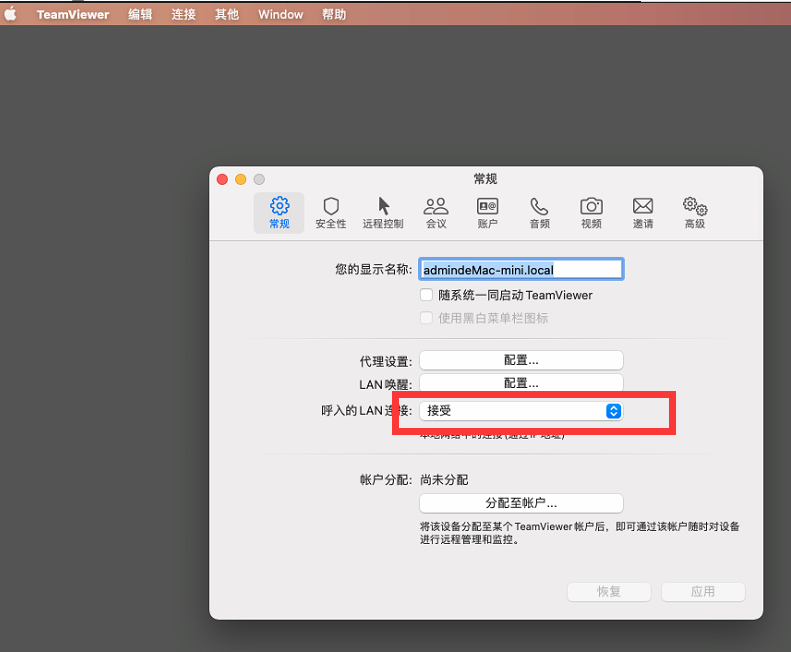791x652 pixels.
Task: Click 配置... button for LAN 唤醒
Action: coord(521,383)
